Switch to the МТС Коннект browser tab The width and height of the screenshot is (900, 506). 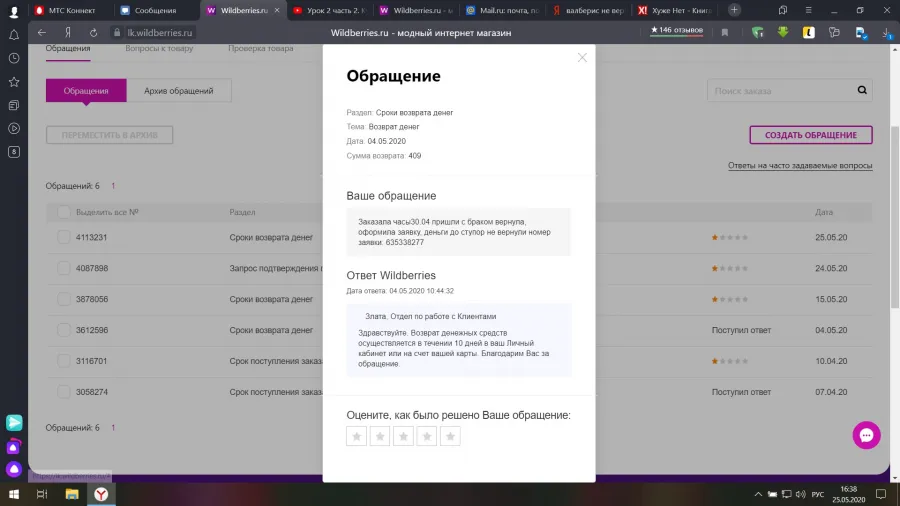(71, 10)
